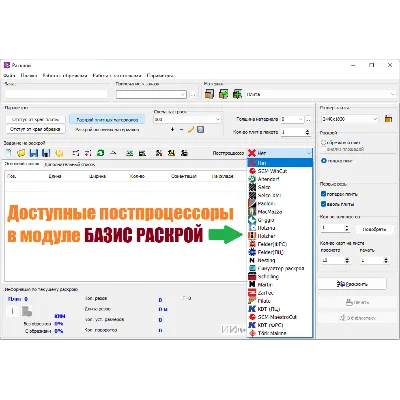Select the Filato entry in postprocessor list
This screenshot has width=400, height=400.
pyautogui.click(x=280, y=301)
